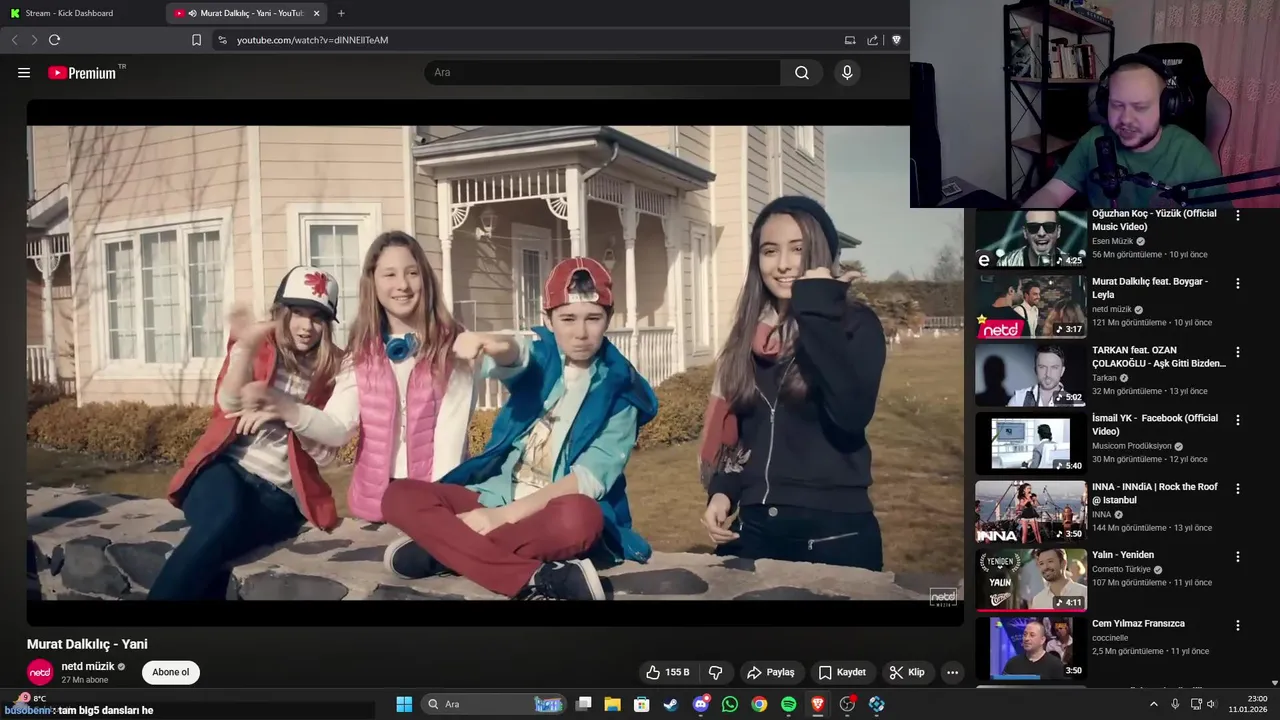
Task: Open WhatsApp from the taskbar
Action: click(x=730, y=704)
